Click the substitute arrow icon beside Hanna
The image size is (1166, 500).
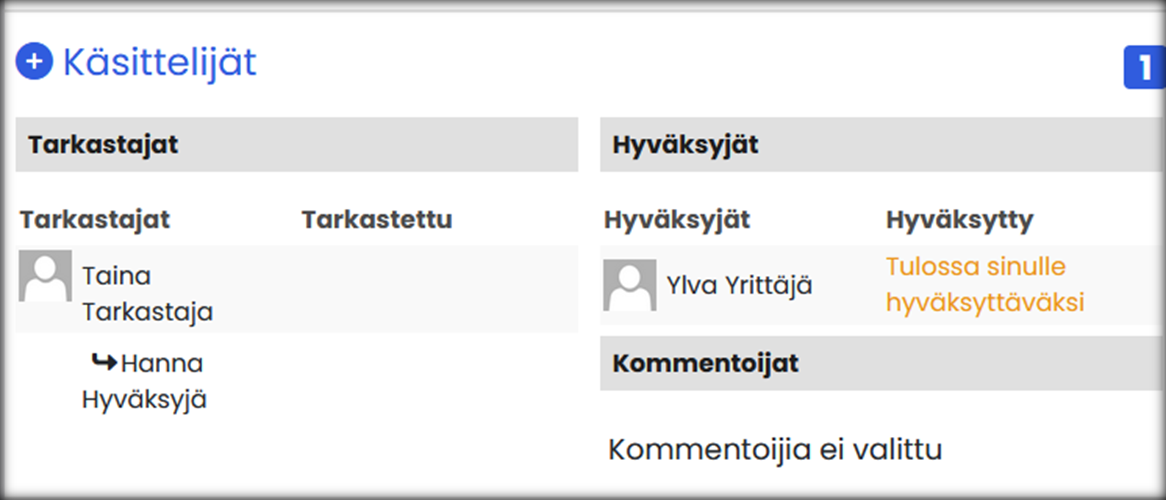coord(104,362)
